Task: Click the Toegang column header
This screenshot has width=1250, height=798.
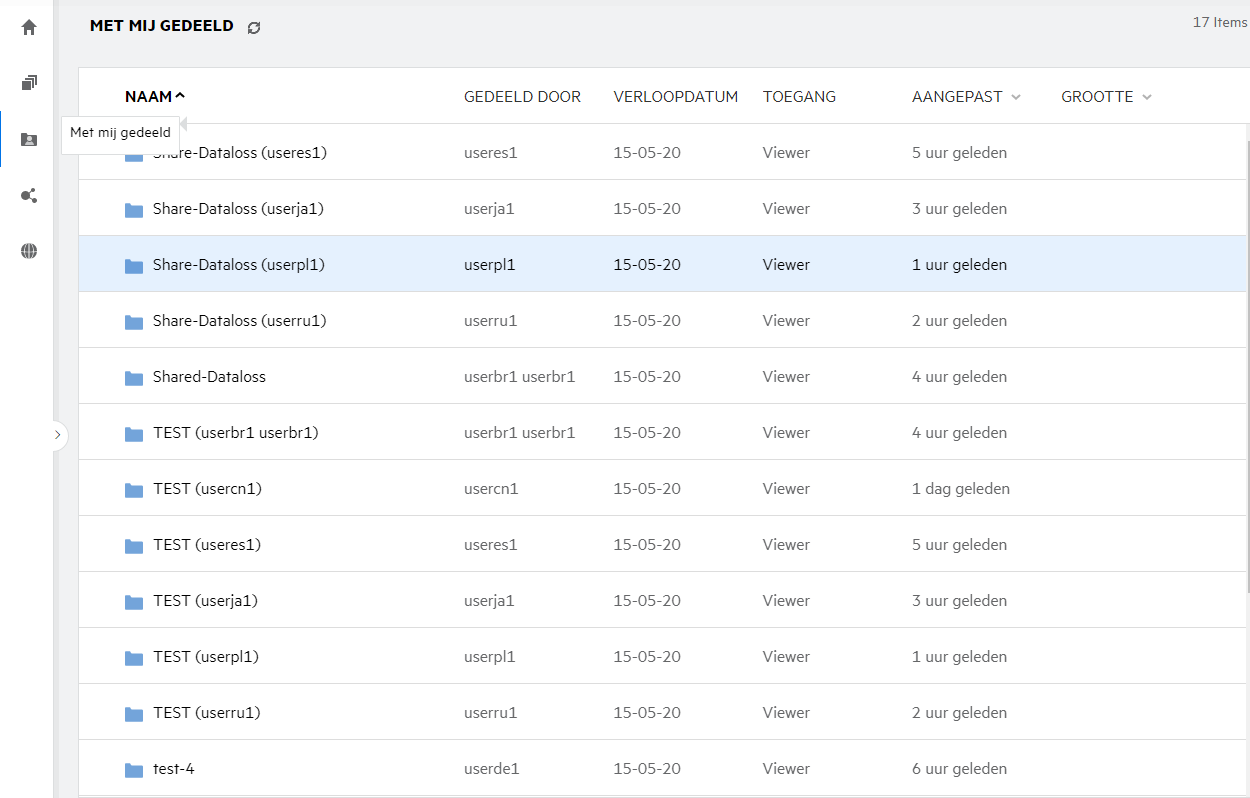Action: point(799,97)
